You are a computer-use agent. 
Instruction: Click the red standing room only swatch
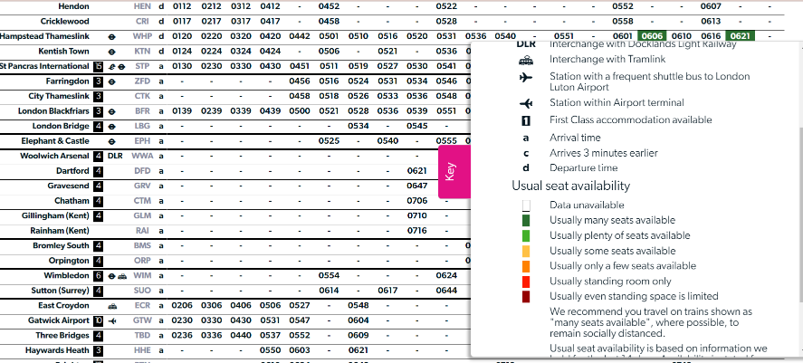pos(526,282)
